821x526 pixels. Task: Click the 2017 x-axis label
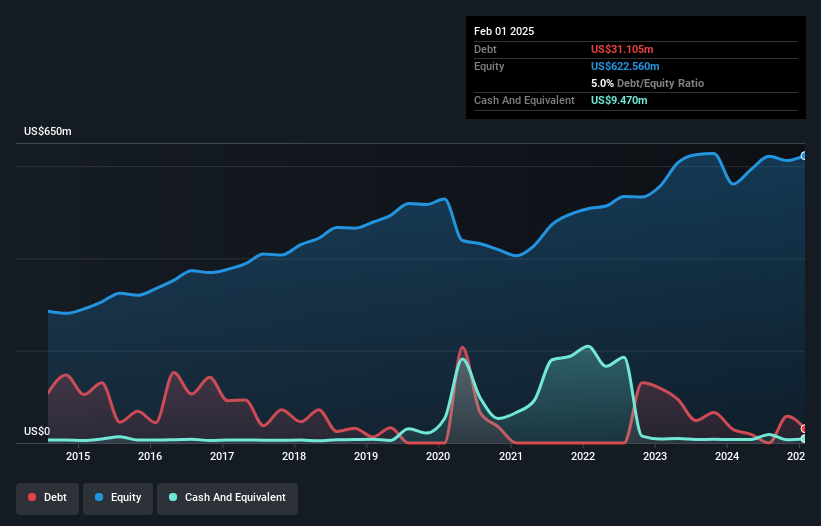click(222, 456)
